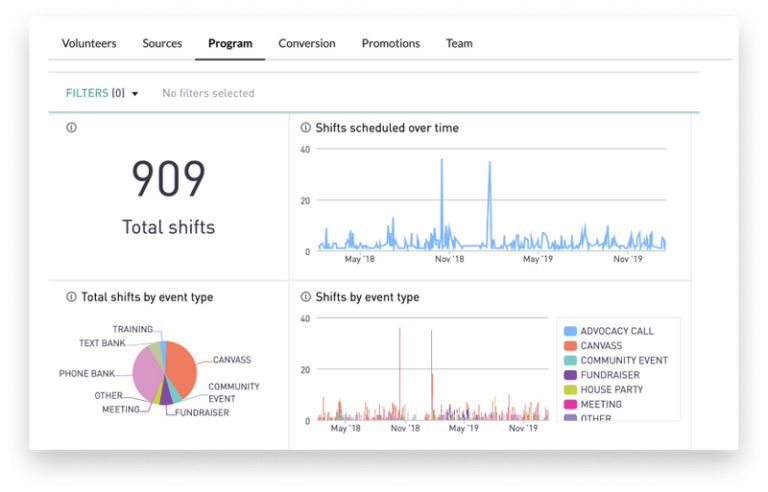Click the FILTERS (0) label

[95, 94]
